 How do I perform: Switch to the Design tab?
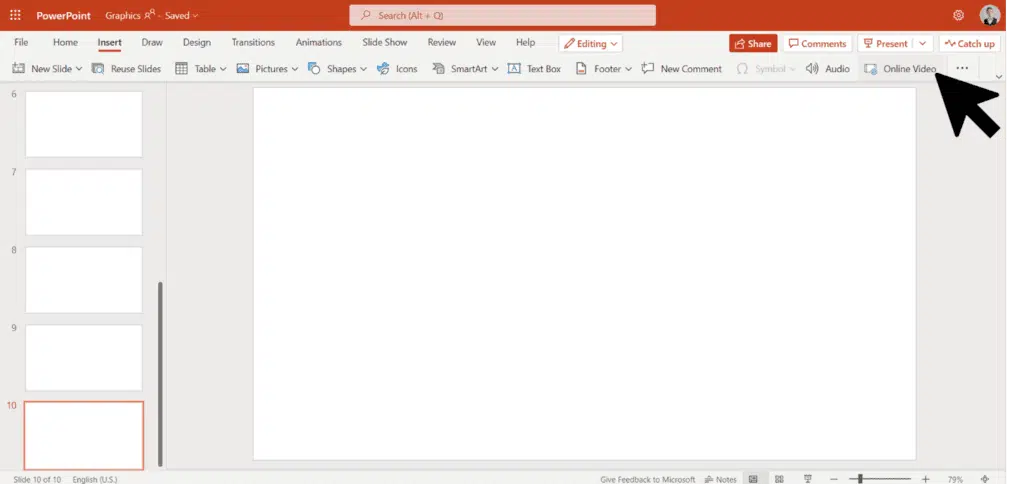[197, 43]
